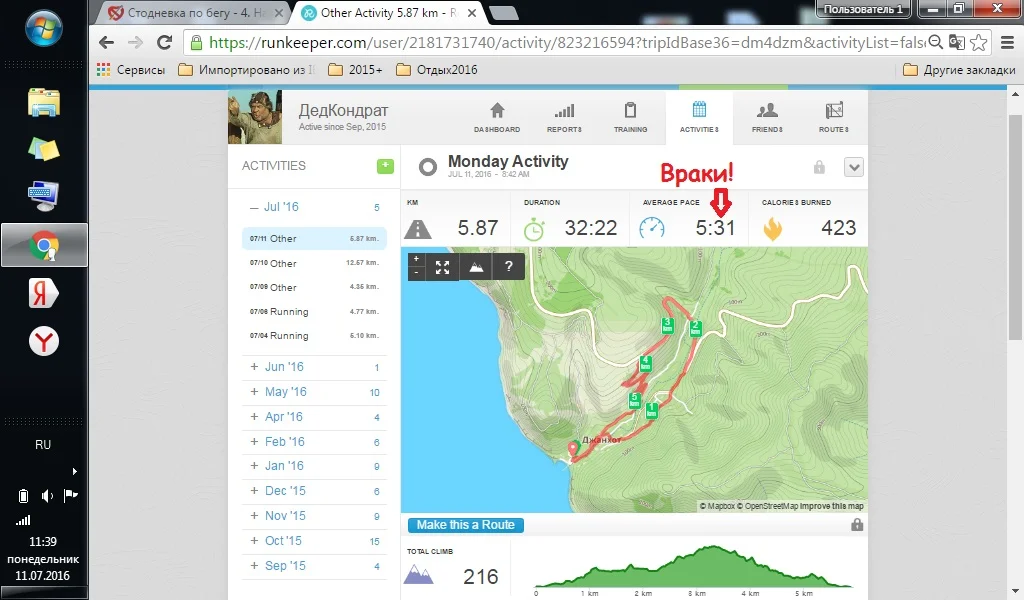Click the page vertical scrollbar
1024x600 pixels.
1015,227
